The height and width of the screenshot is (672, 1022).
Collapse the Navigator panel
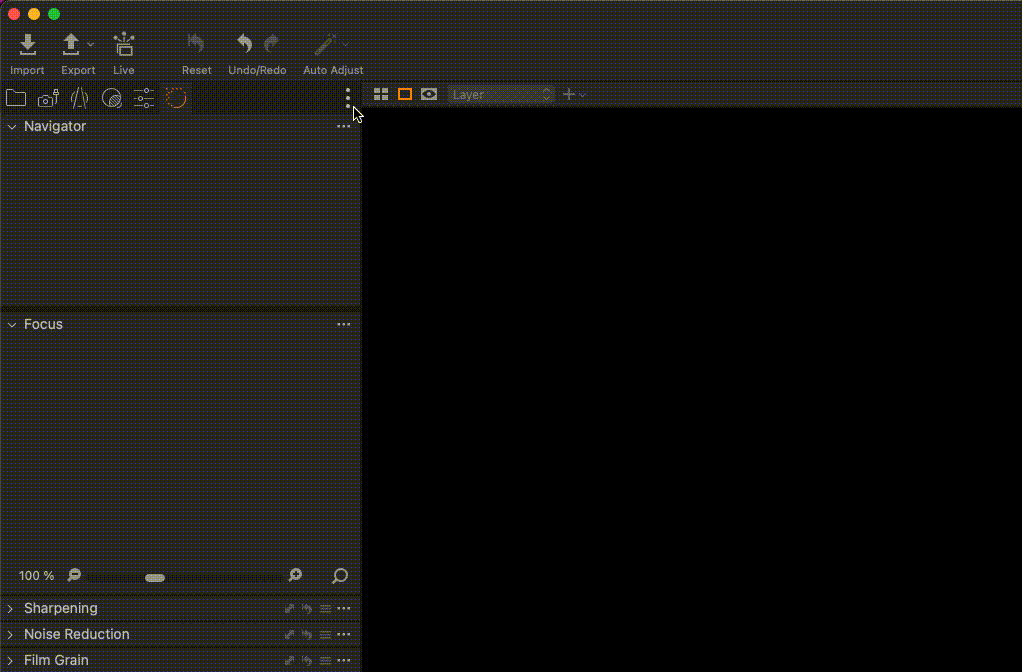coord(11,127)
